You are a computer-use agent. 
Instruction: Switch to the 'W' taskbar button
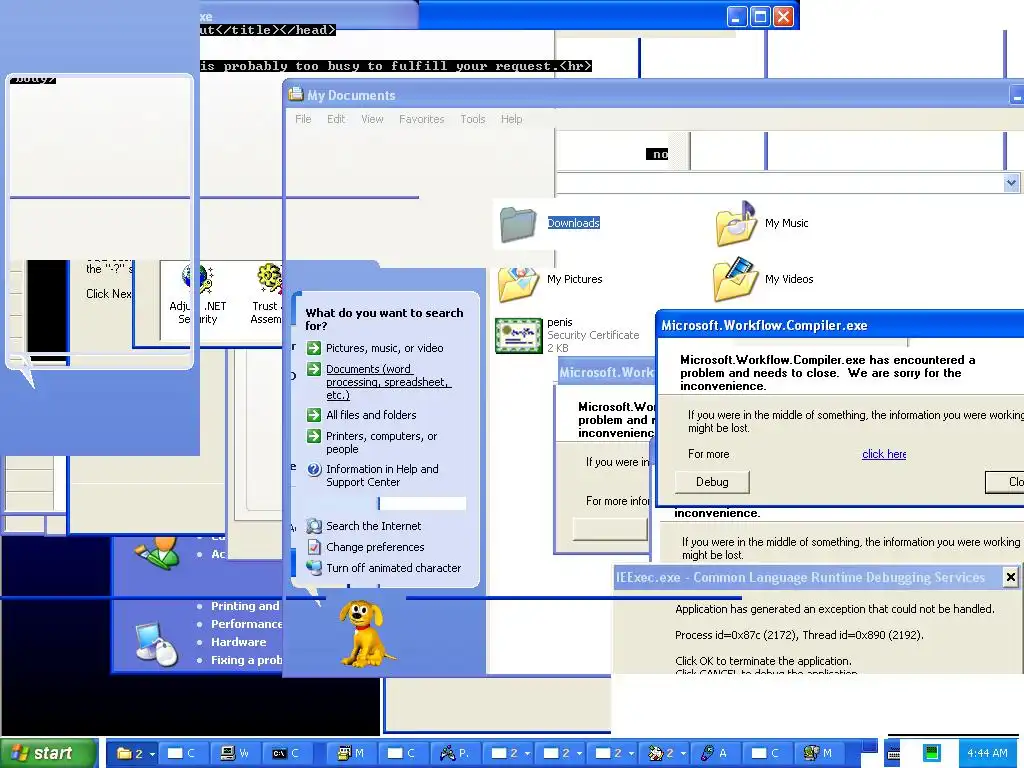coord(234,753)
